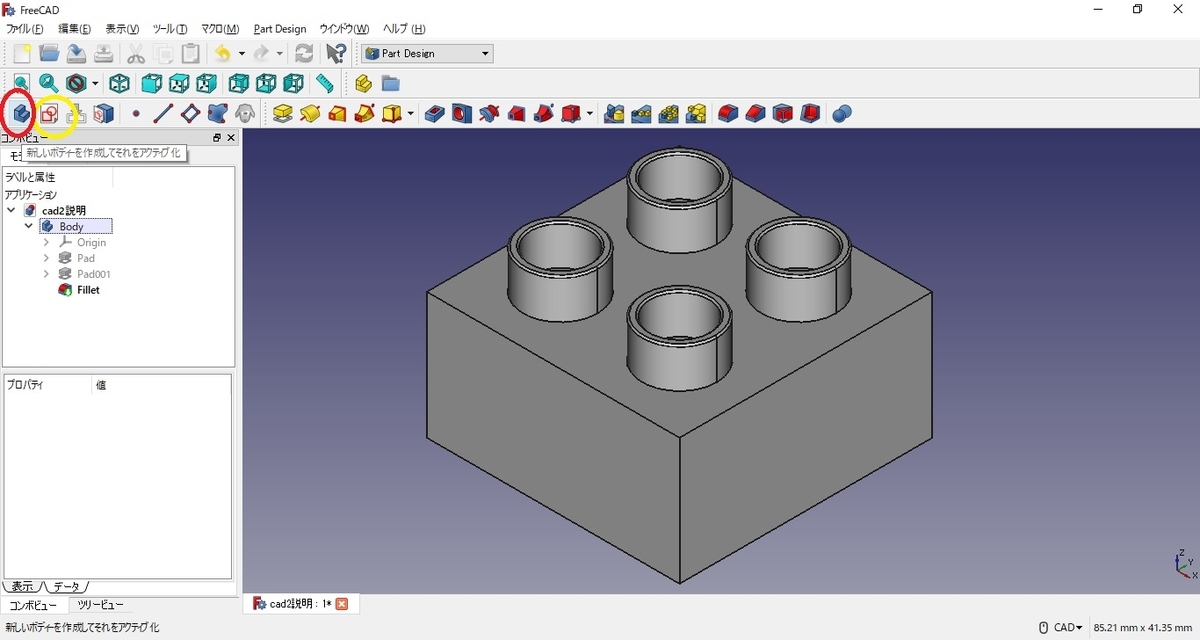Create a datum line

[x=163, y=114]
